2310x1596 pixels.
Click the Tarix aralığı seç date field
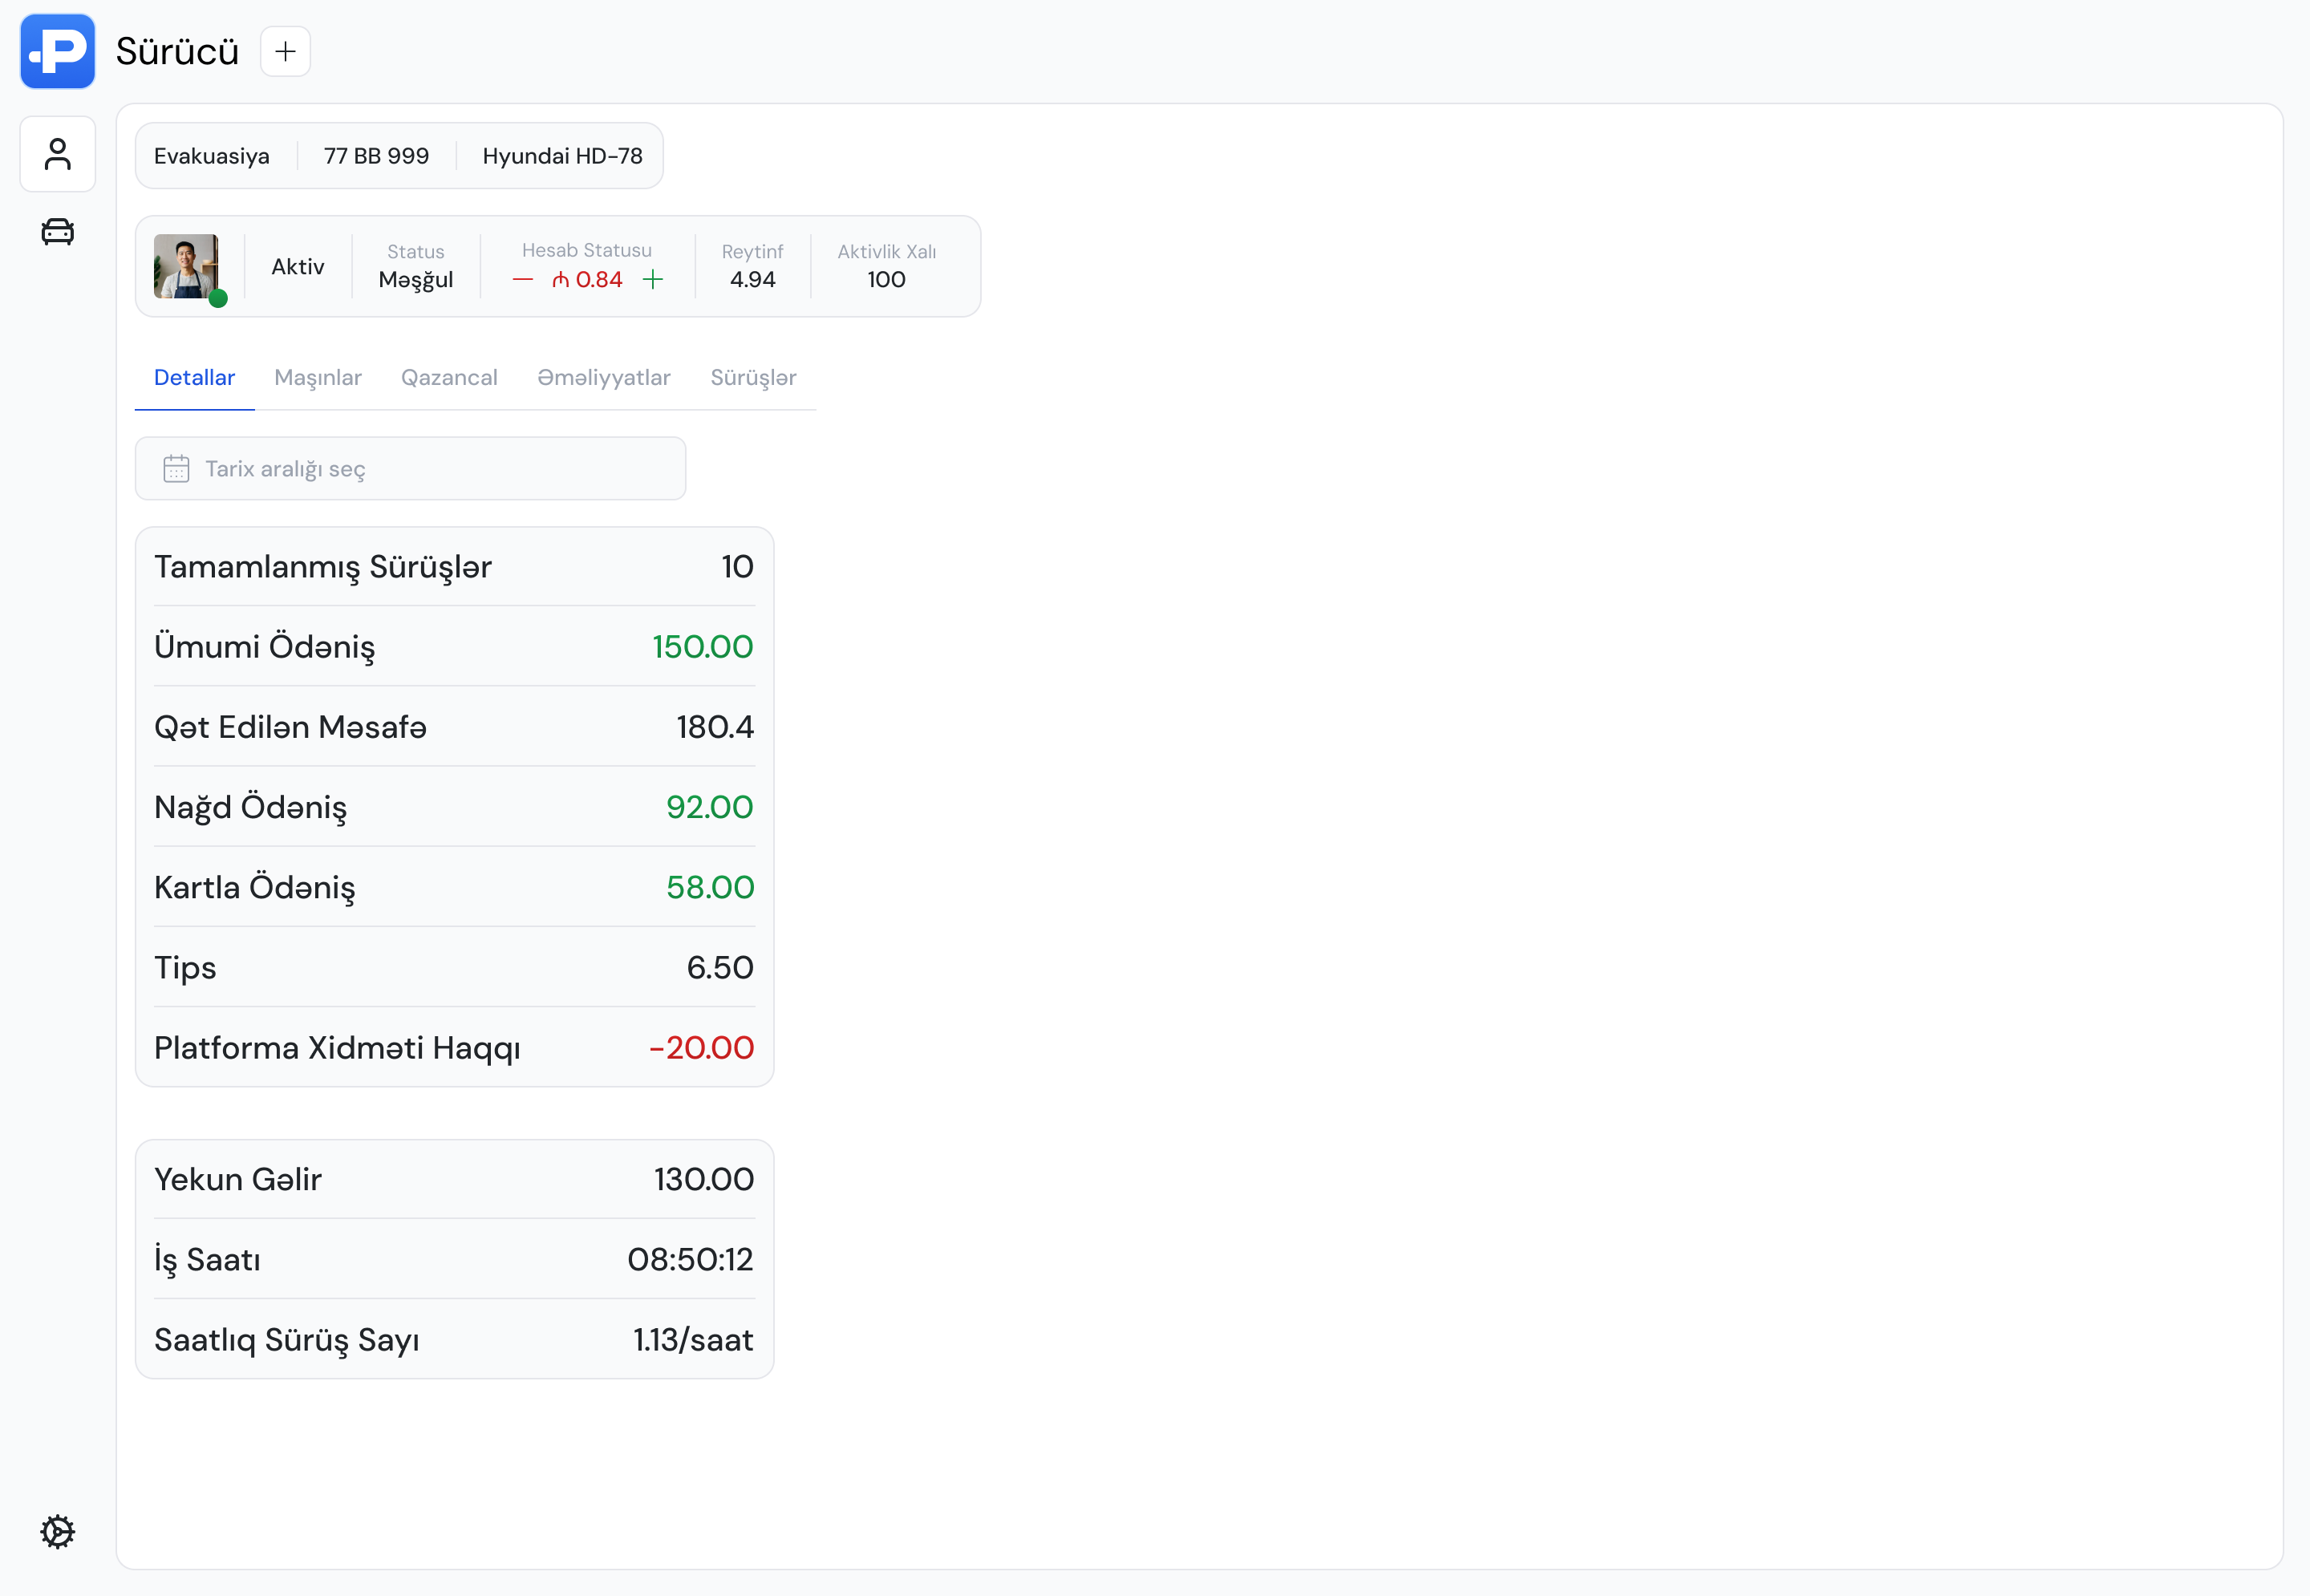click(410, 469)
